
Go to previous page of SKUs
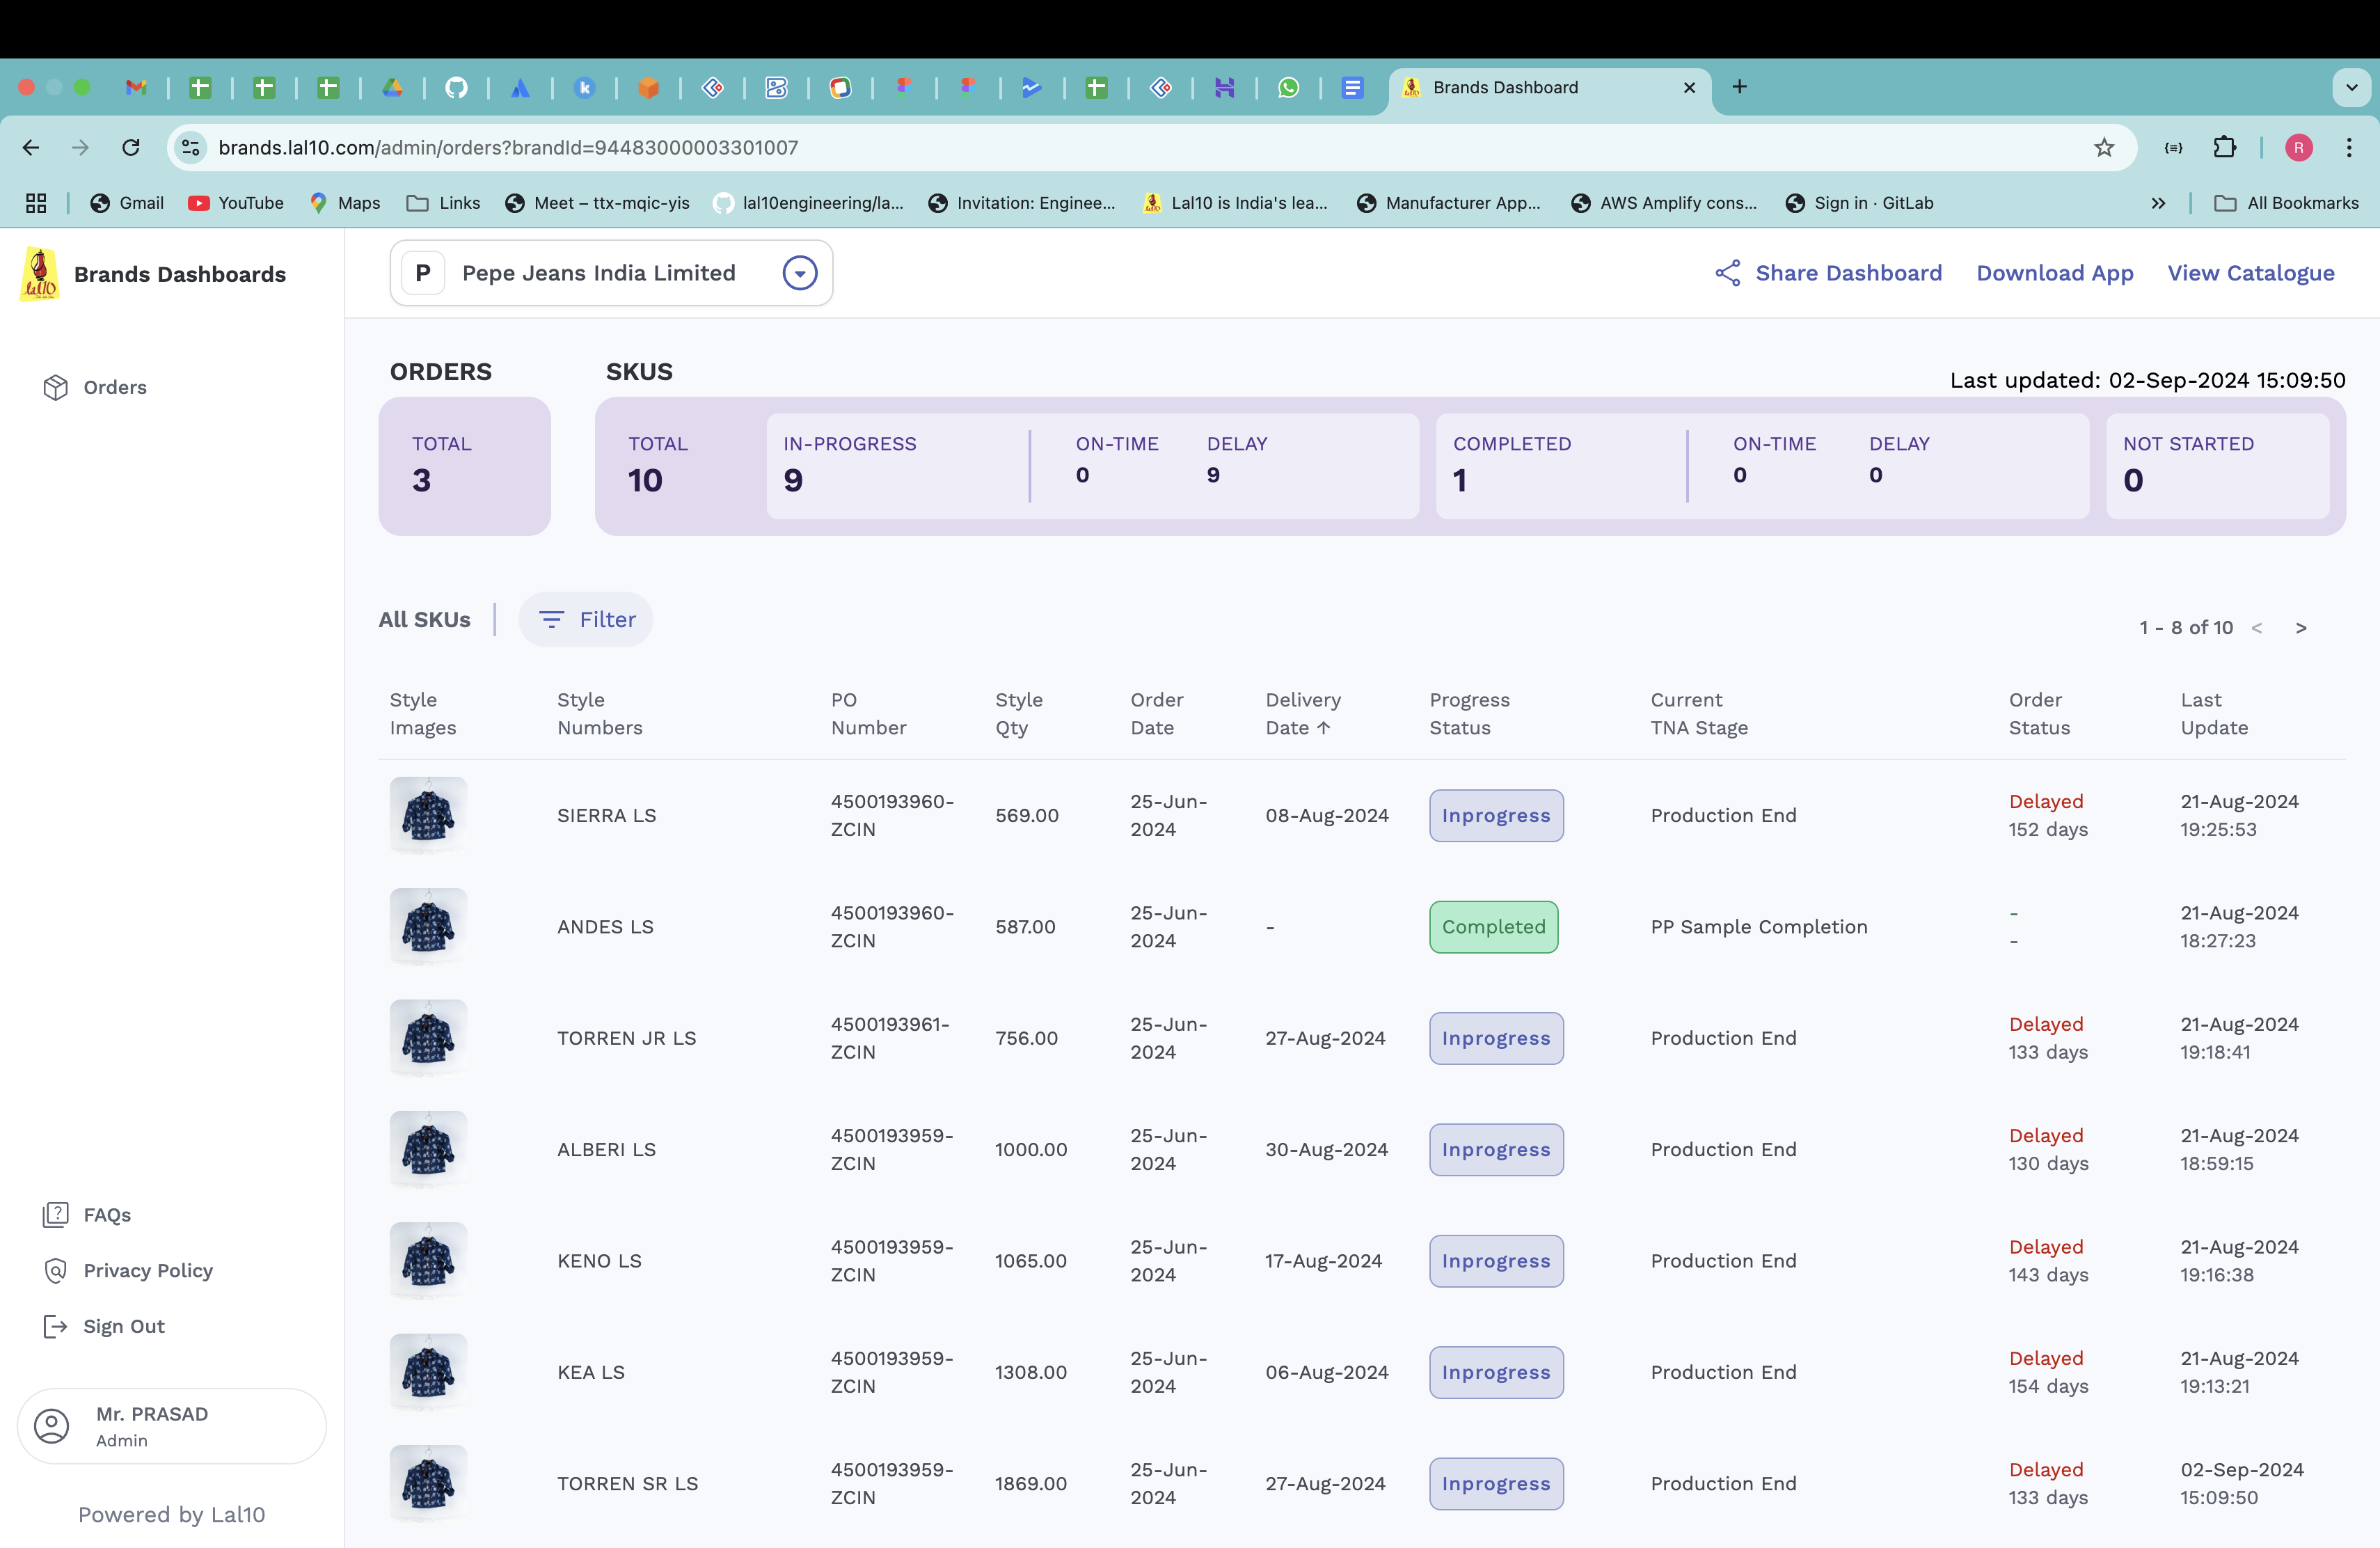2256,628
